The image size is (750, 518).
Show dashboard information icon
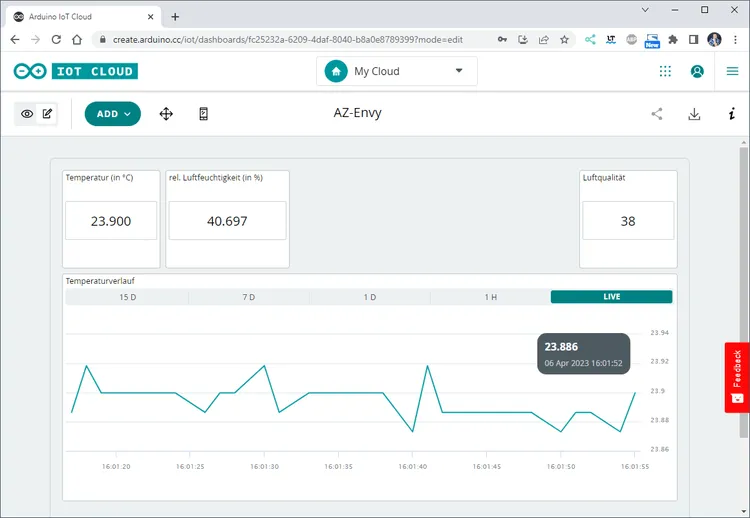point(731,114)
